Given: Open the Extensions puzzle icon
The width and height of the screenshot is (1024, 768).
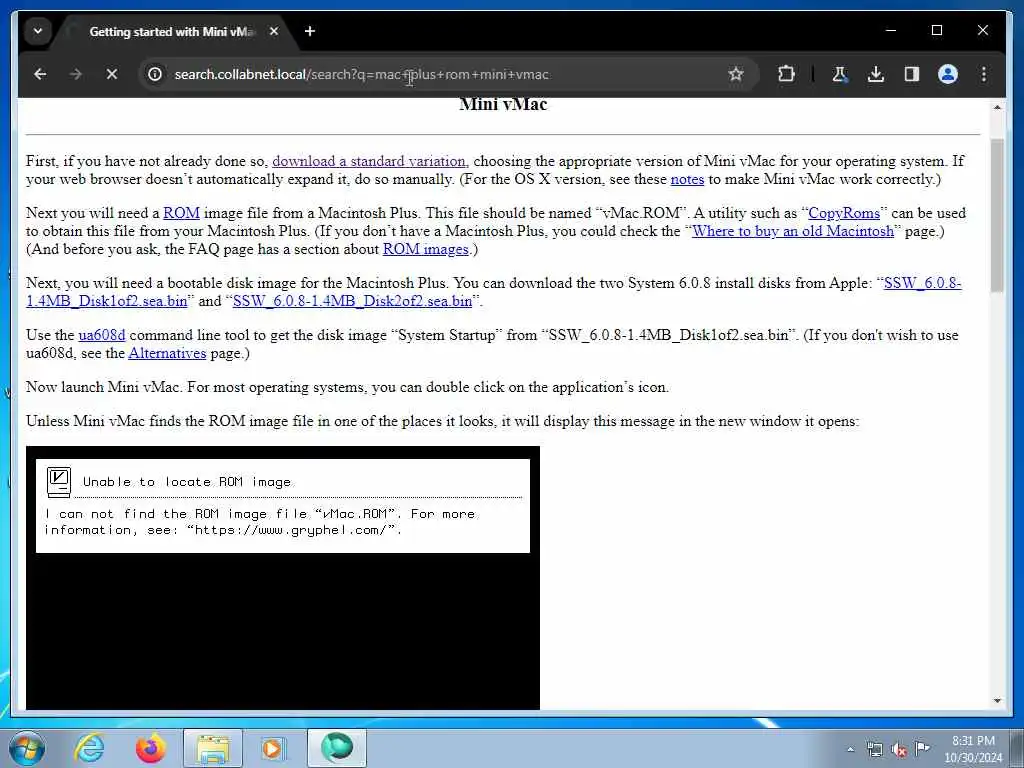Looking at the screenshot, I should tap(786, 74).
